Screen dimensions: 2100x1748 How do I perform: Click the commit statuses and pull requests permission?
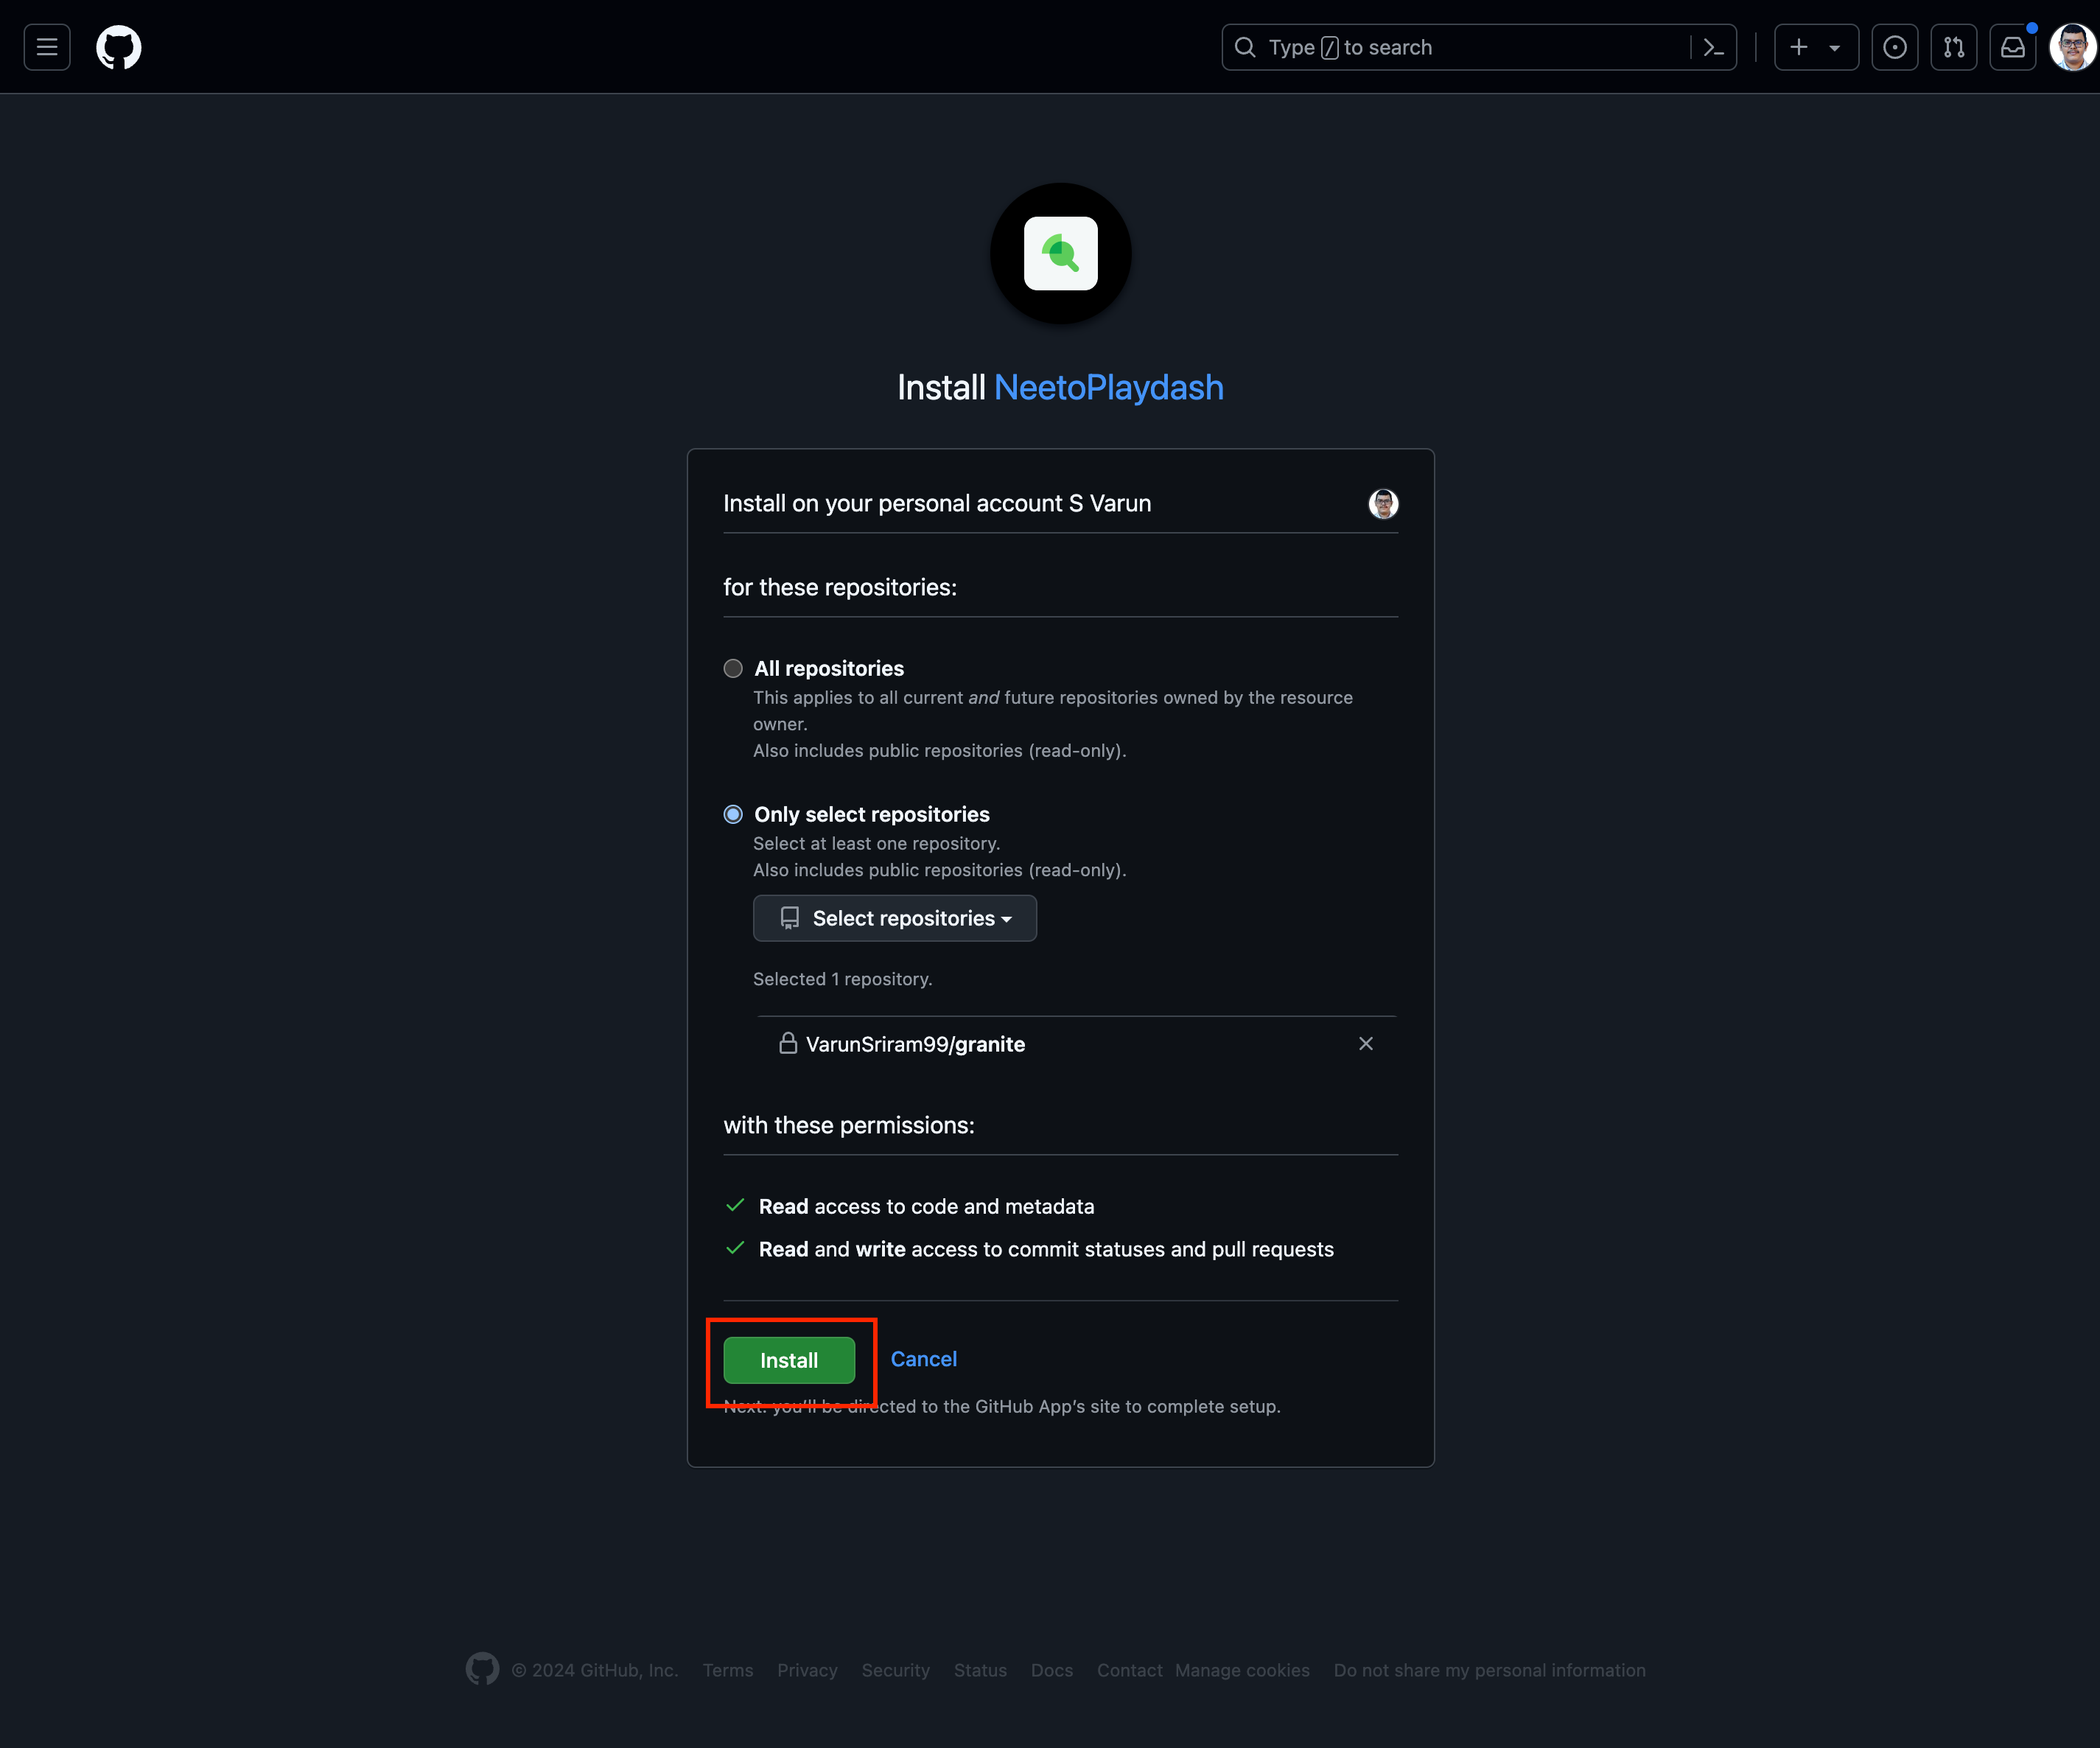[1046, 1249]
